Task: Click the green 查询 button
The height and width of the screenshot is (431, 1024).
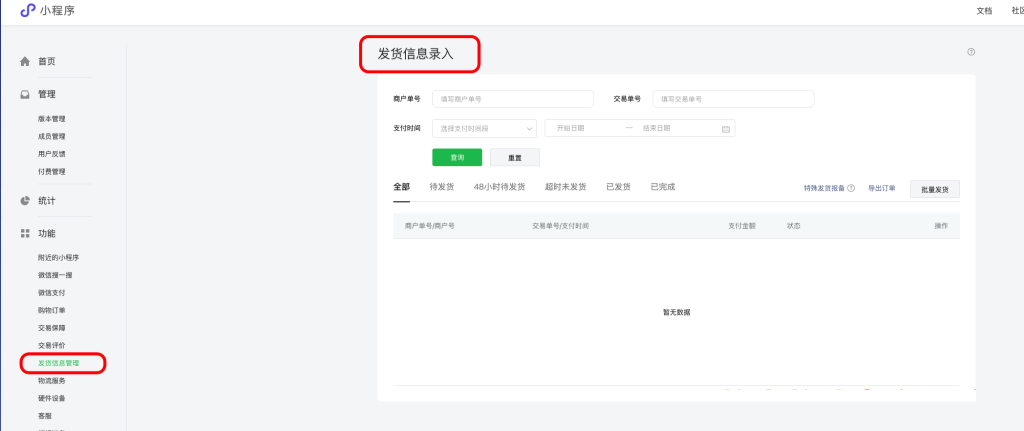Action: click(x=457, y=157)
